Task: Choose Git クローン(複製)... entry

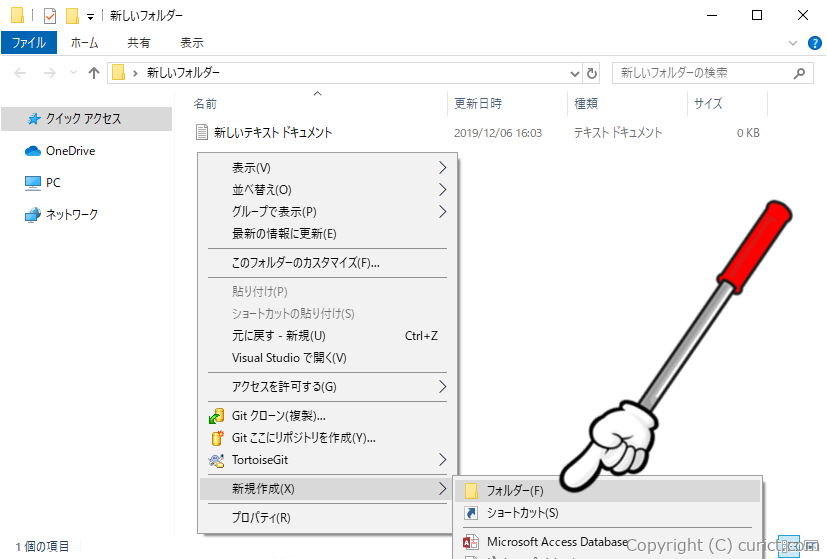Action: tap(327, 416)
